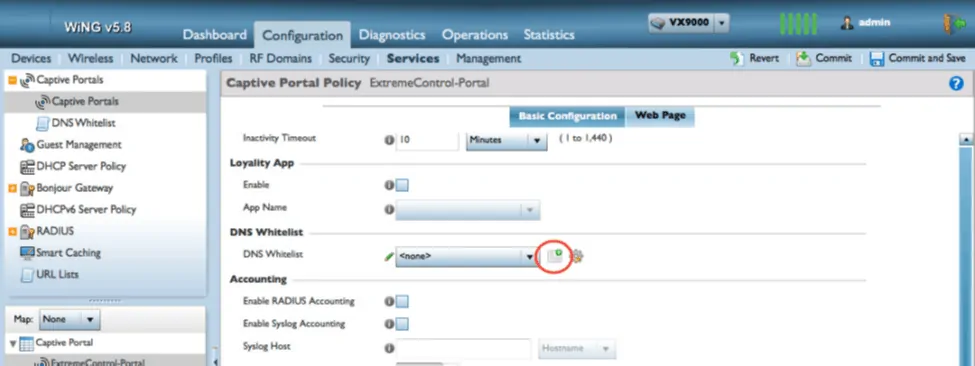Click the Commit and Save disk icon

877,59
